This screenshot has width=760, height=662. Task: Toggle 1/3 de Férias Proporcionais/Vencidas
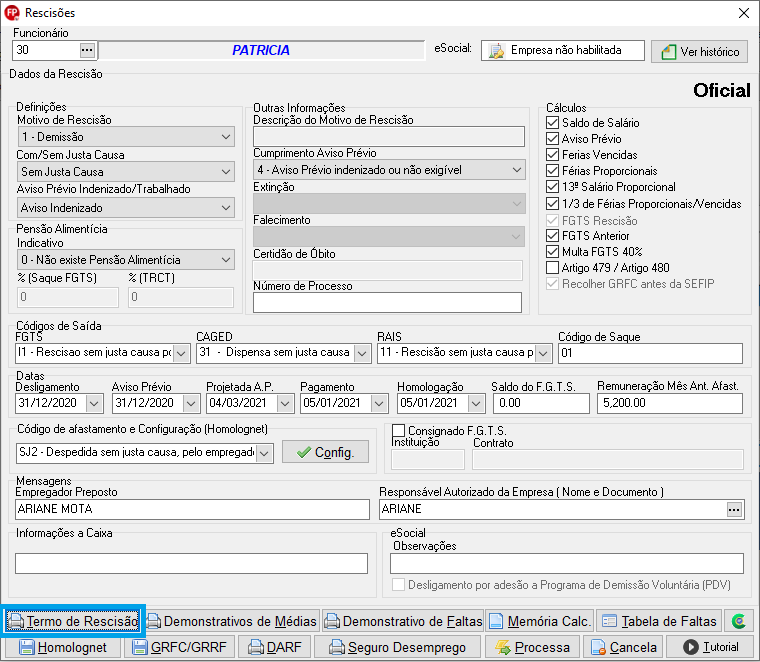553,204
